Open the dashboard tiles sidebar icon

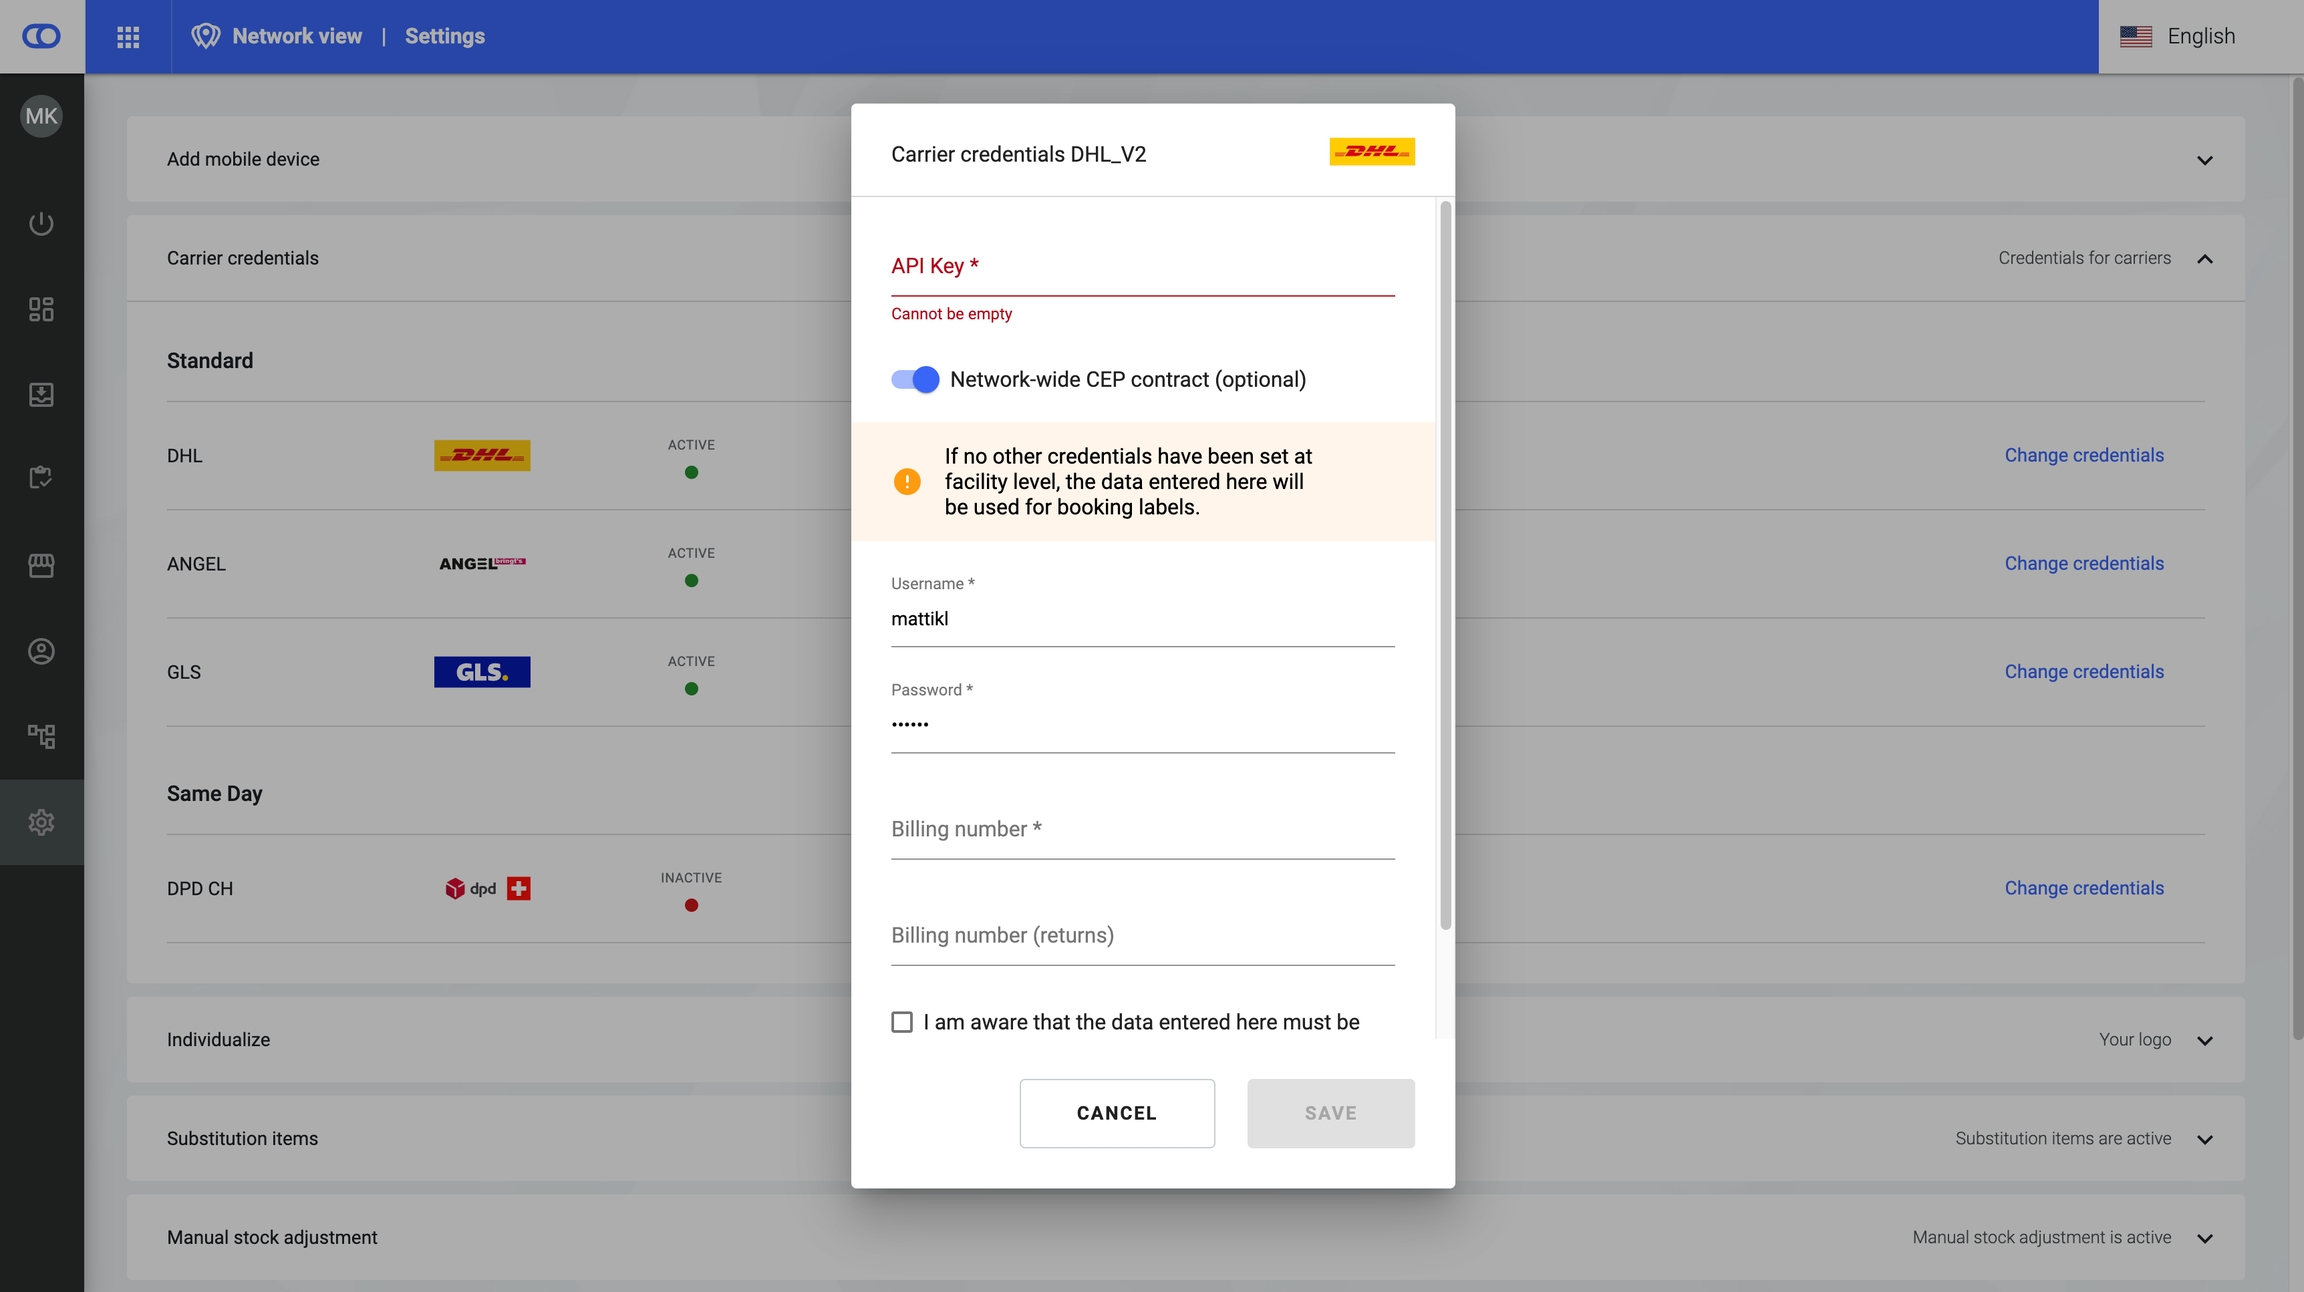tap(41, 309)
